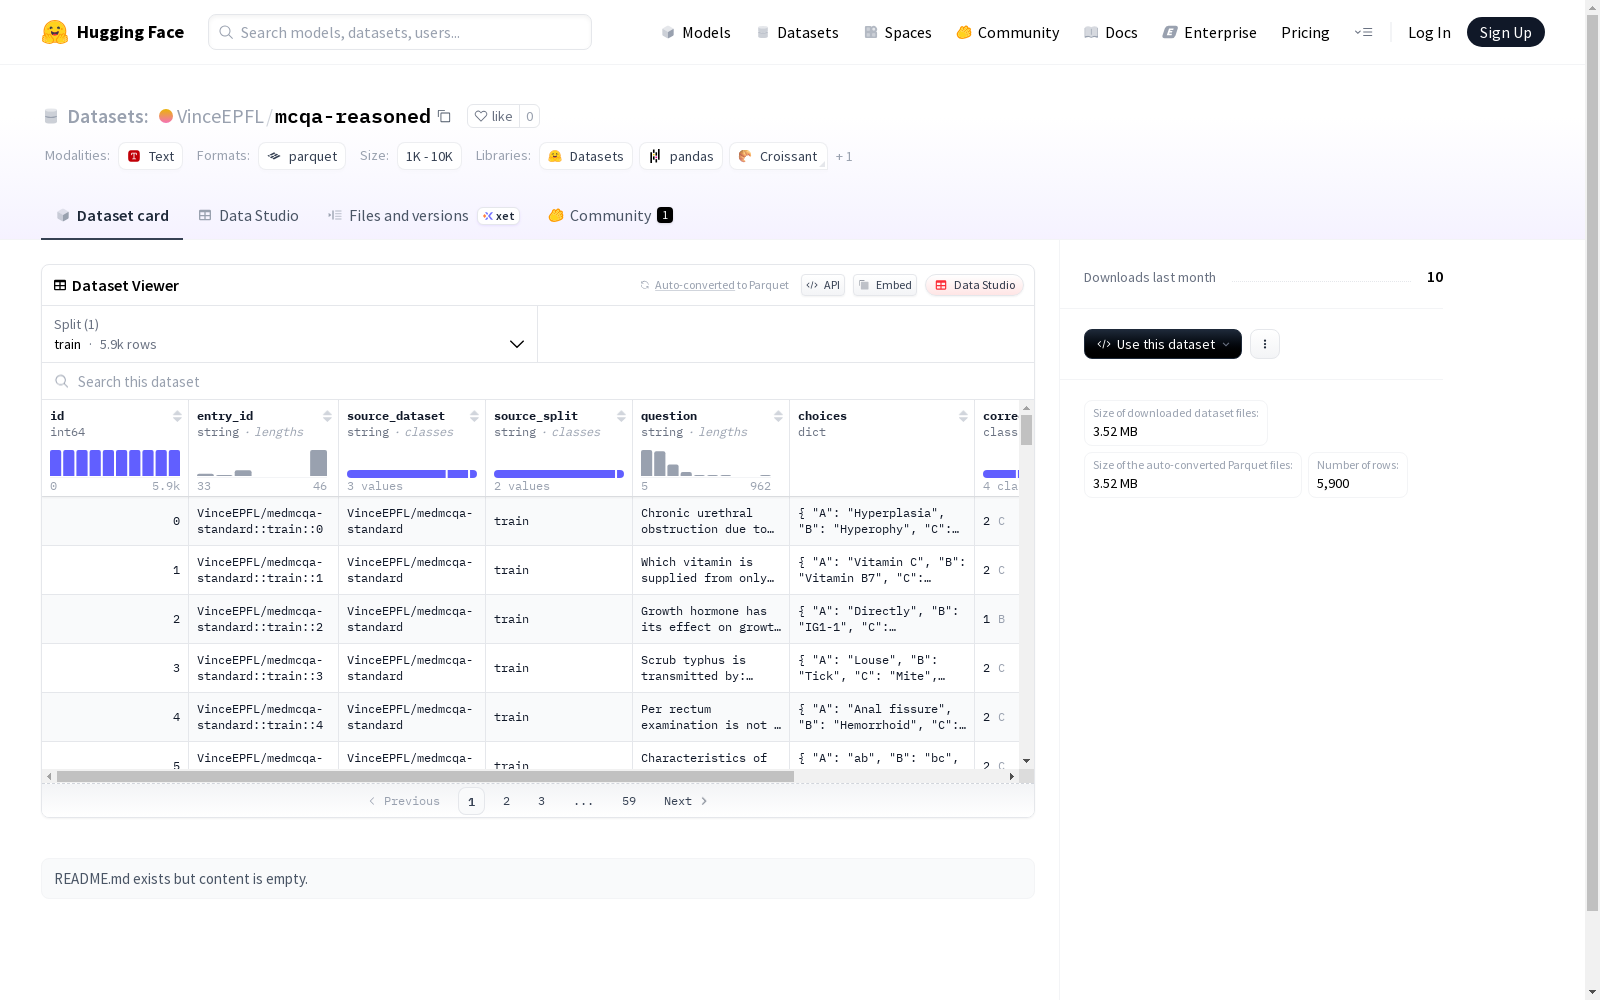Click the scroll-left arrow of table
1600x1000 pixels.
[x=49, y=776]
